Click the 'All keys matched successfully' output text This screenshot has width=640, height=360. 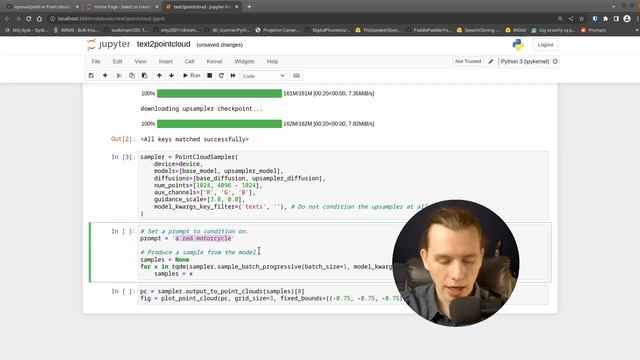(x=194, y=139)
